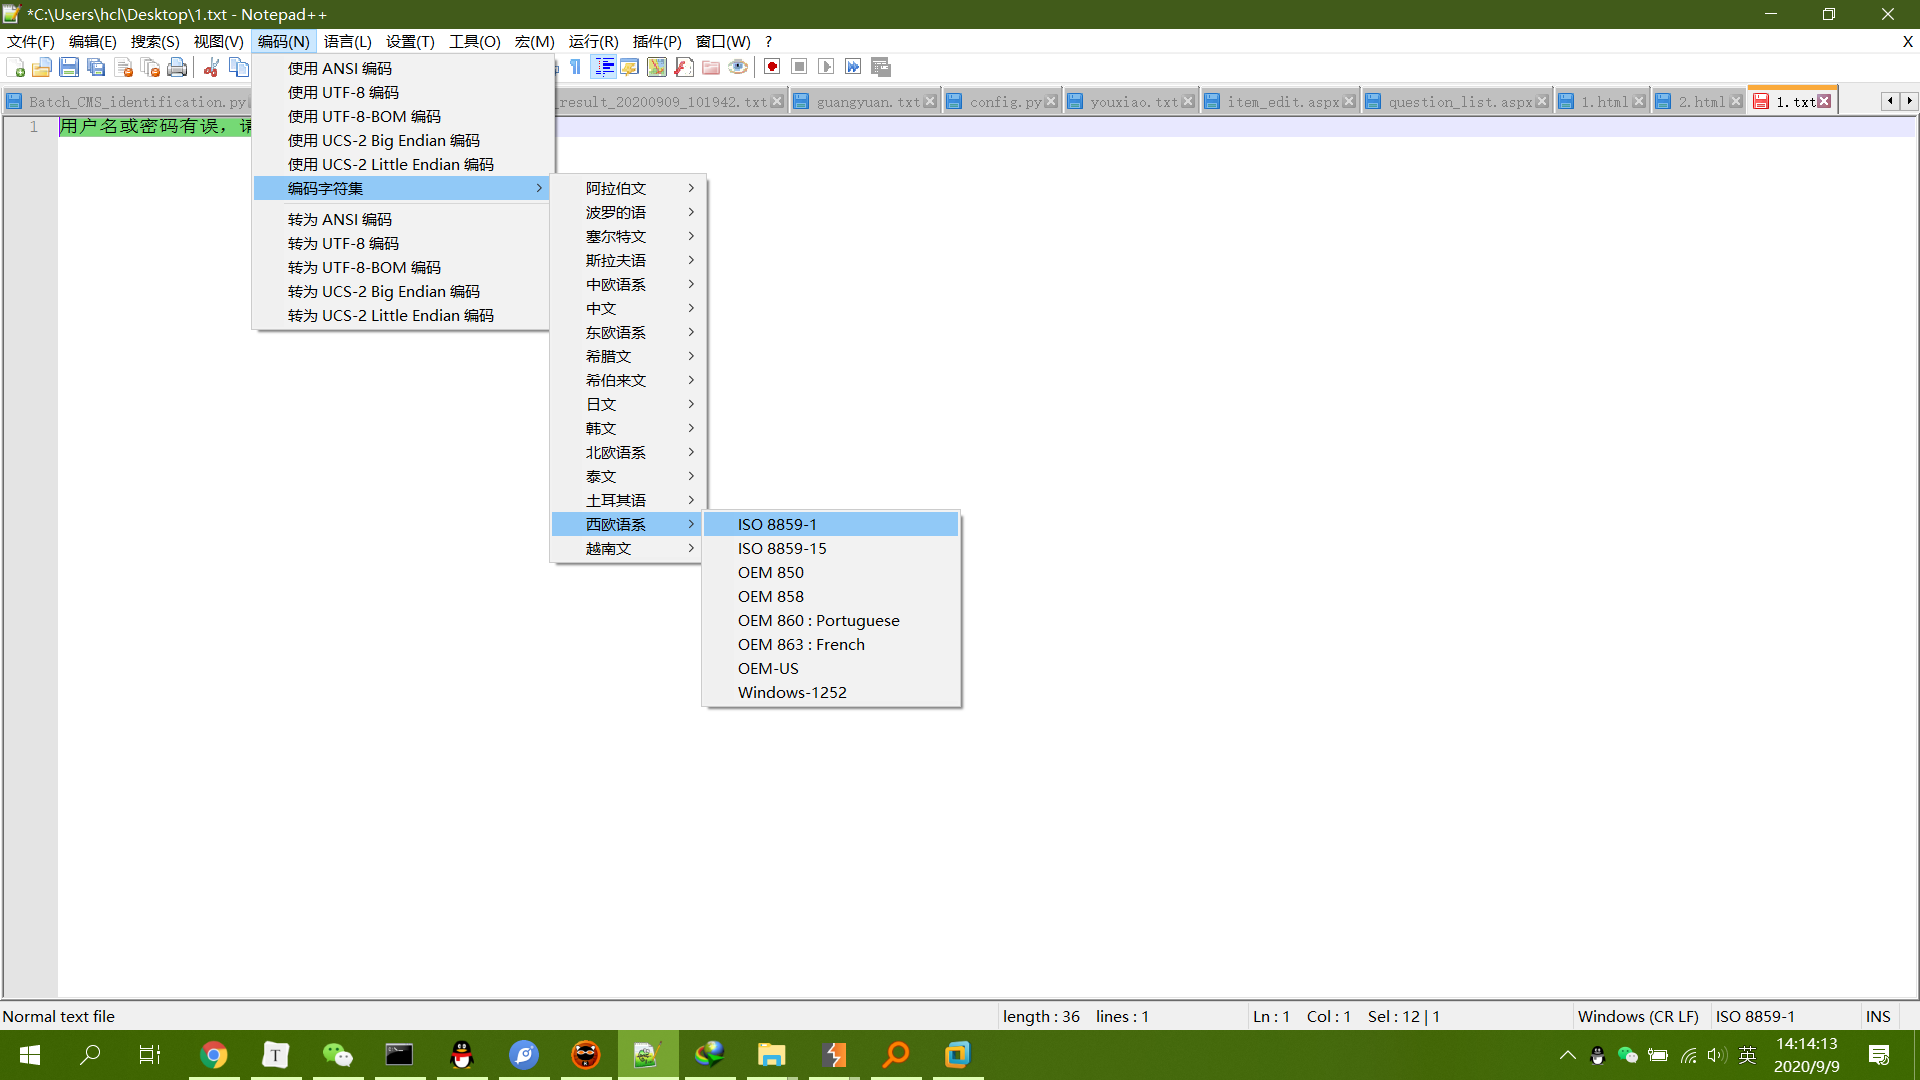
Task: Expand the 土耳其语 submenu
Action: tap(628, 500)
